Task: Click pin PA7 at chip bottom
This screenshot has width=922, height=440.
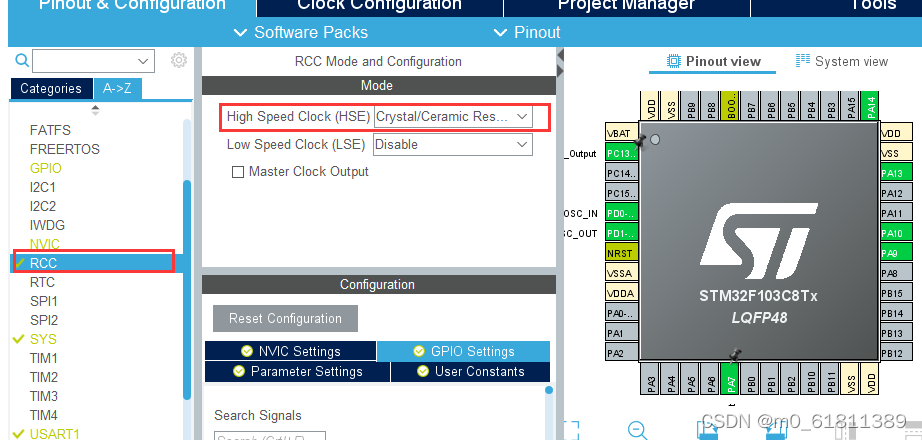Action: coord(730,378)
